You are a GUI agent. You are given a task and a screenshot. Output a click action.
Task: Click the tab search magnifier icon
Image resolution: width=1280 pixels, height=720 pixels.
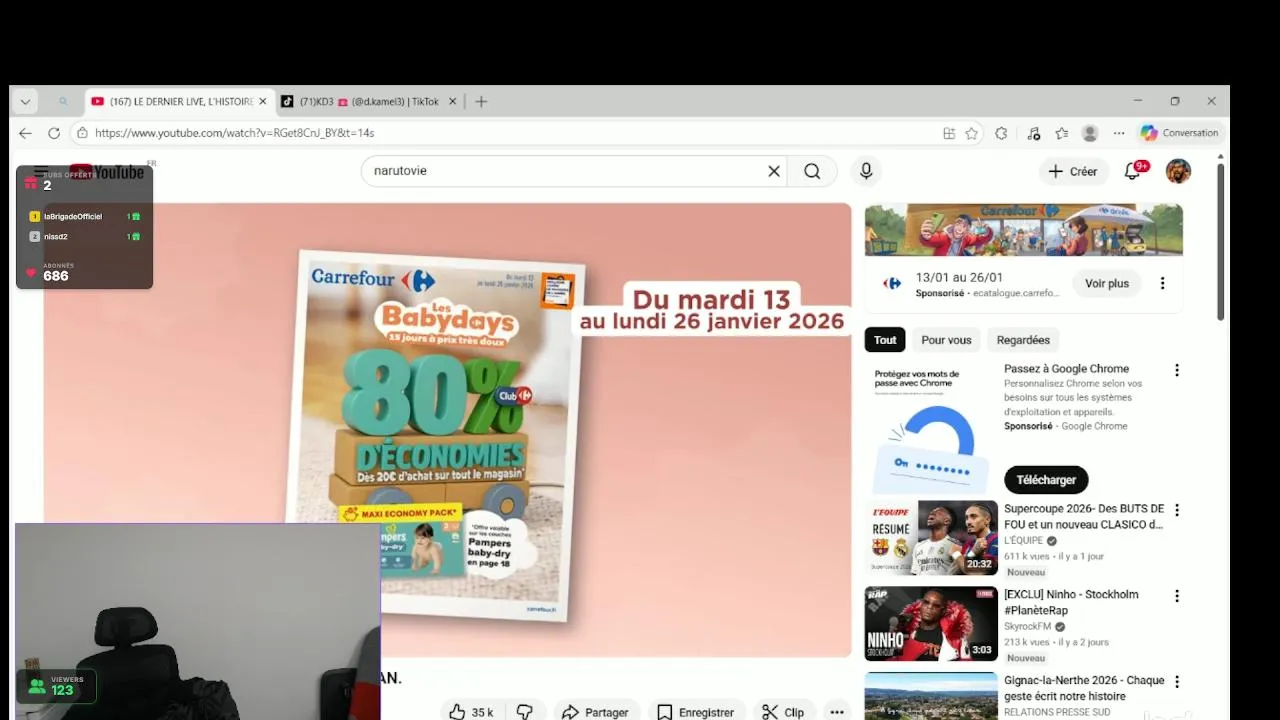tap(63, 101)
